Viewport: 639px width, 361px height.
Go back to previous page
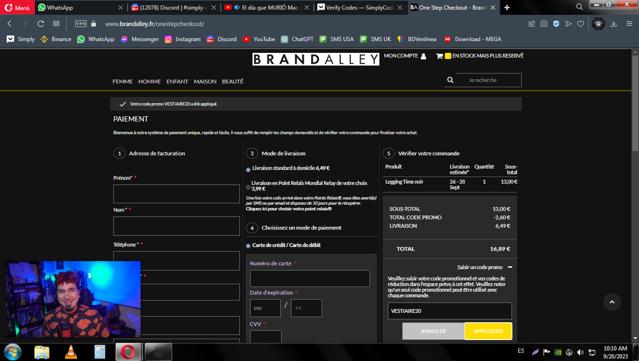click(x=10, y=24)
